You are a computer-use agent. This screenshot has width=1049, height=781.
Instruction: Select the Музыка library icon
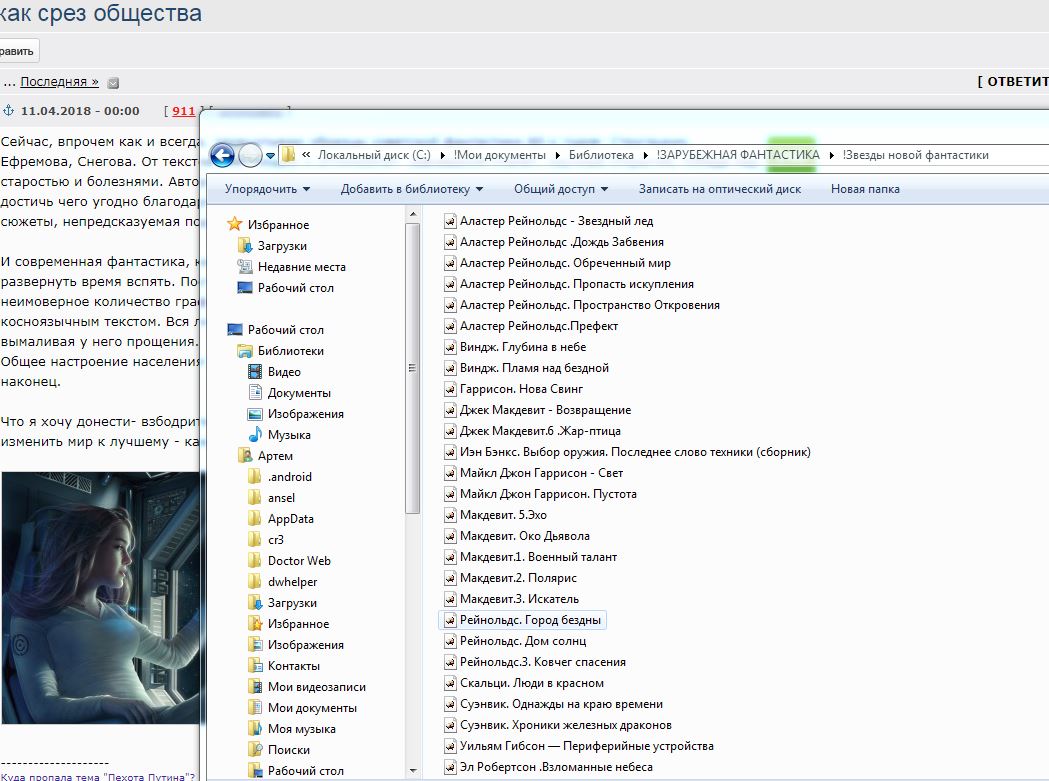[x=255, y=434]
